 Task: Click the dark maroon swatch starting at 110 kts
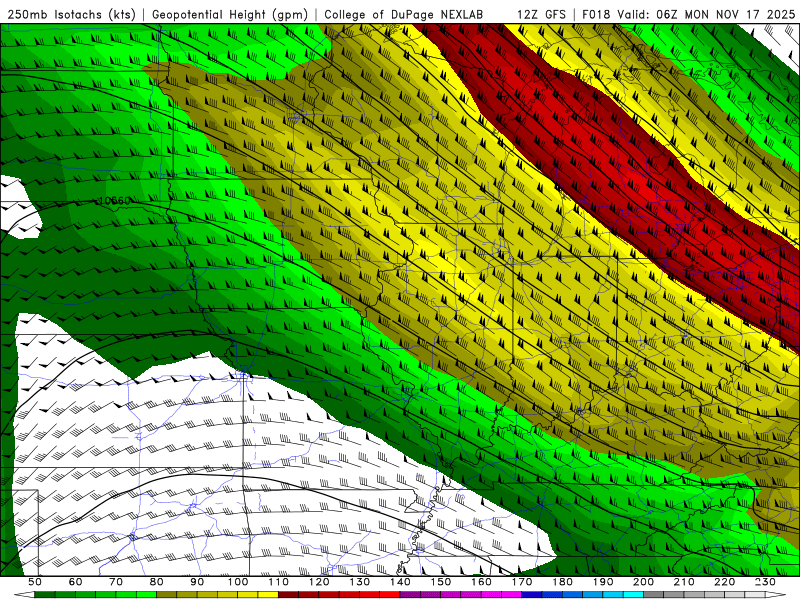point(288,595)
